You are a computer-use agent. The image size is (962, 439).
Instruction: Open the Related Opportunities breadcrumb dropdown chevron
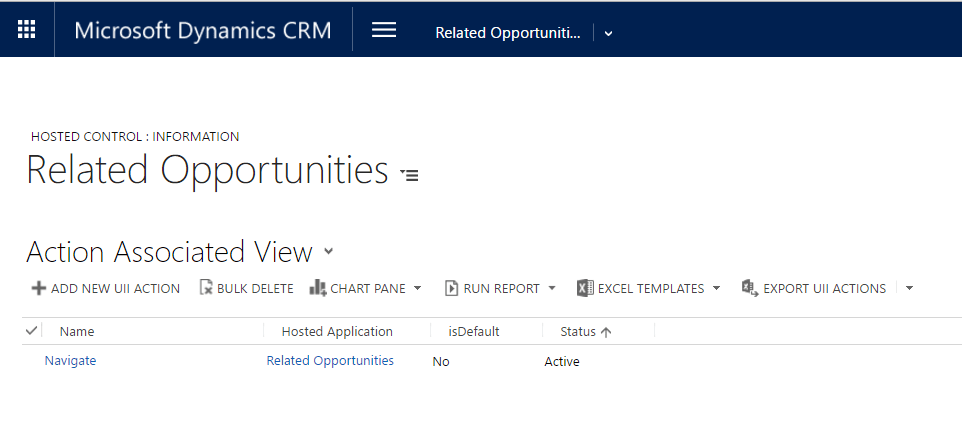(x=609, y=33)
